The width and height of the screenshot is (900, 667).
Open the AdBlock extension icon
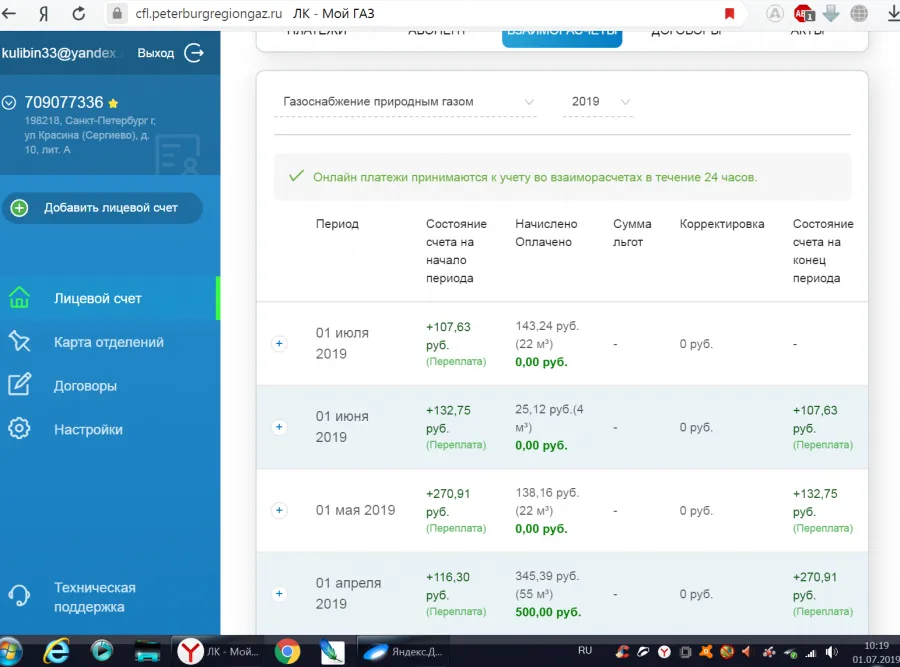[804, 13]
